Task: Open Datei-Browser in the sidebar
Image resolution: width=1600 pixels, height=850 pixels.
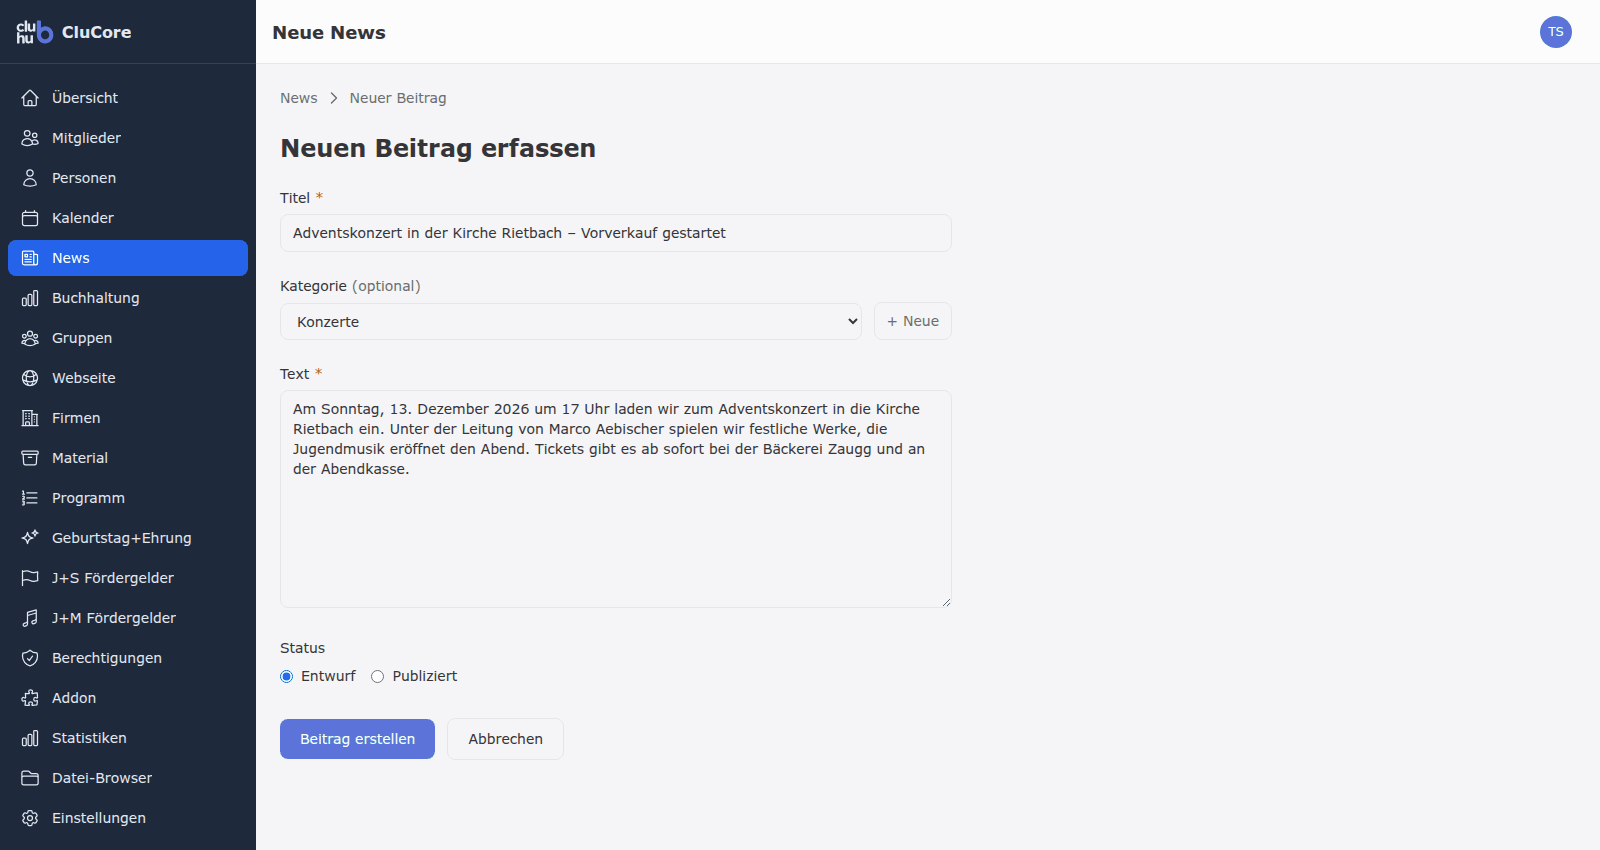Action: point(128,778)
